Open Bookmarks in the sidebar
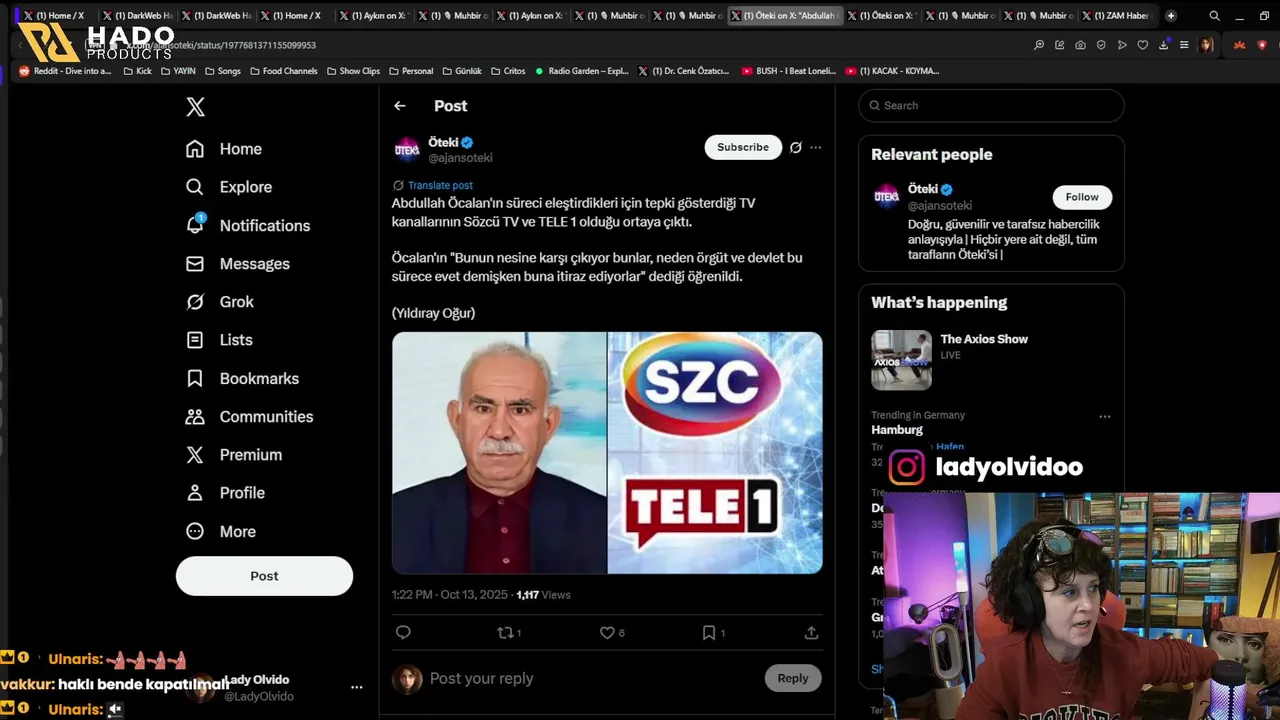The width and height of the screenshot is (1280, 720). click(242, 378)
